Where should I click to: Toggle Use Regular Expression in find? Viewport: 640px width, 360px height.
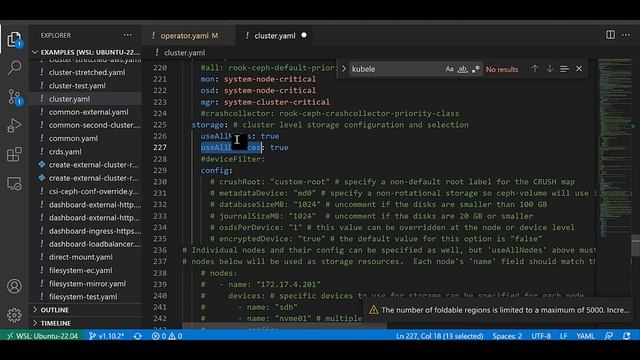pyautogui.click(x=476, y=69)
